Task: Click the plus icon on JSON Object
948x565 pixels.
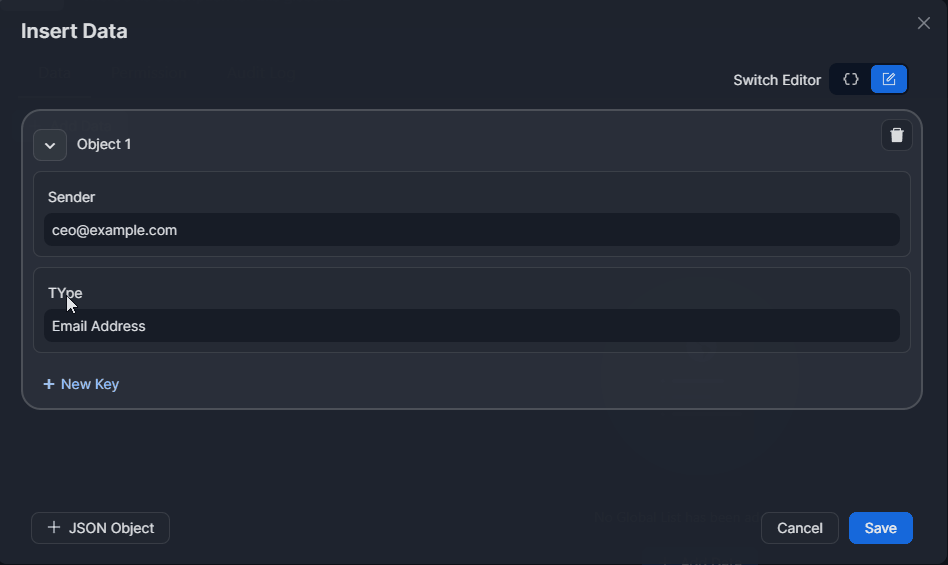Action: click(54, 528)
